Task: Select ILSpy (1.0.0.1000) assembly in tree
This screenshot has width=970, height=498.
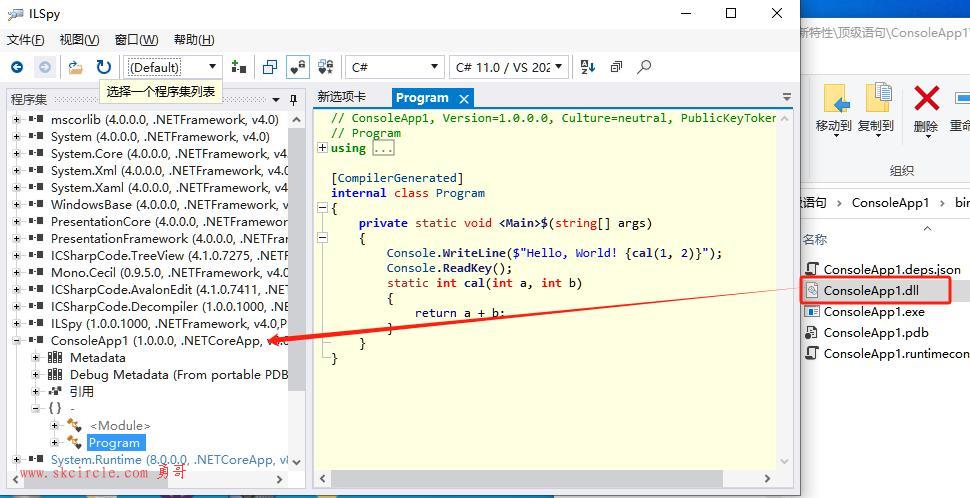Action: (x=169, y=324)
